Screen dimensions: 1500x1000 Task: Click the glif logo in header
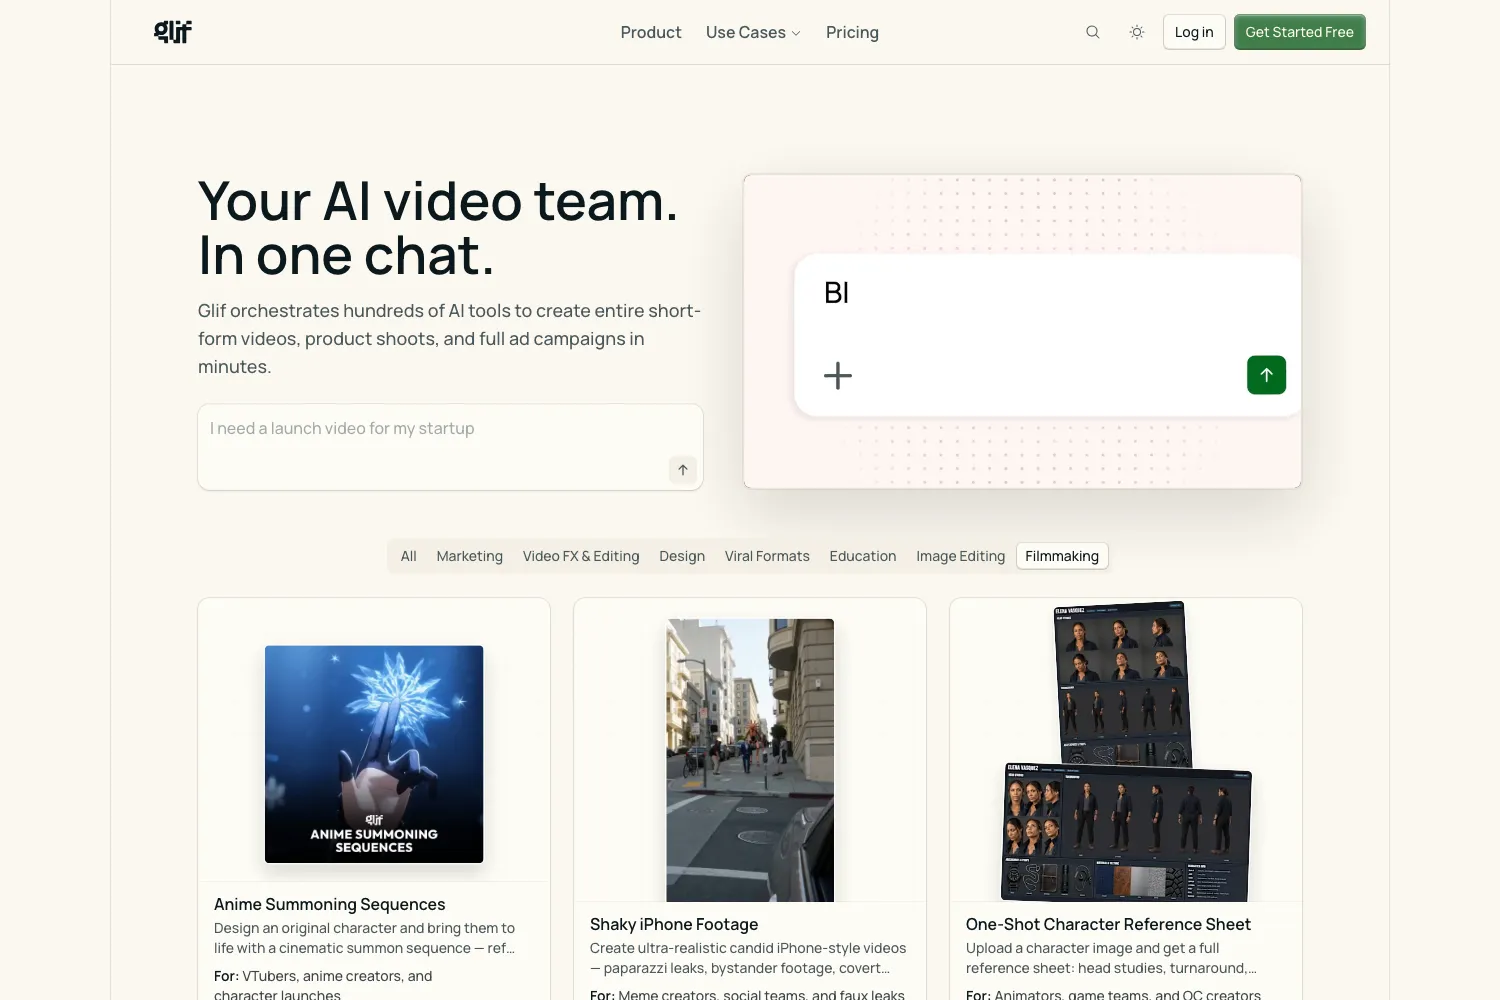[173, 32]
